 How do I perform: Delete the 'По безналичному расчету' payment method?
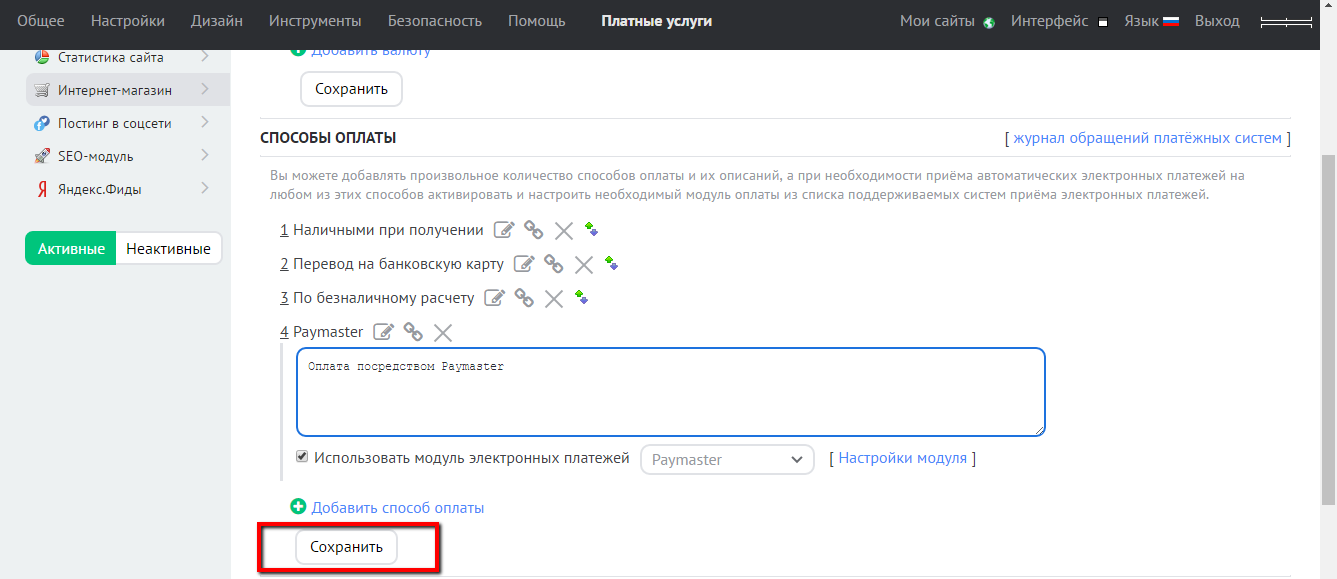(x=554, y=298)
